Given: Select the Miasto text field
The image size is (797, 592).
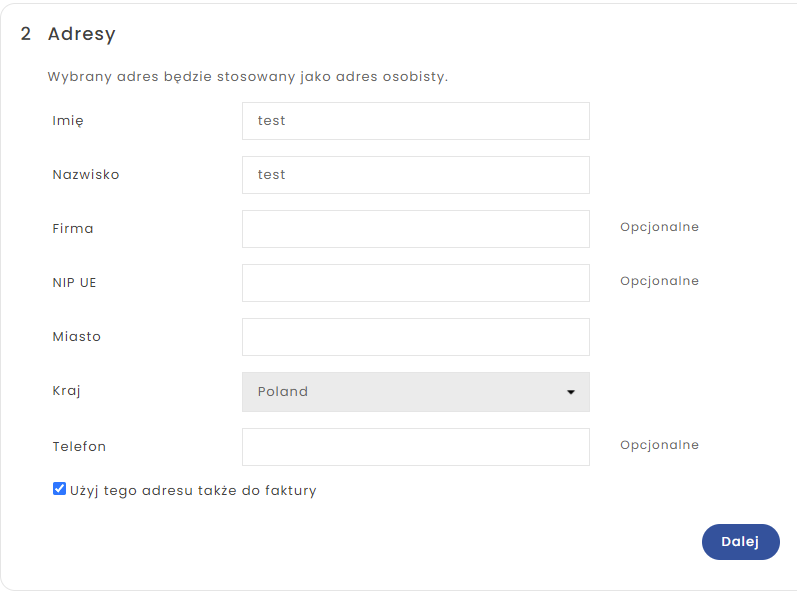Looking at the screenshot, I should pyautogui.click(x=415, y=337).
